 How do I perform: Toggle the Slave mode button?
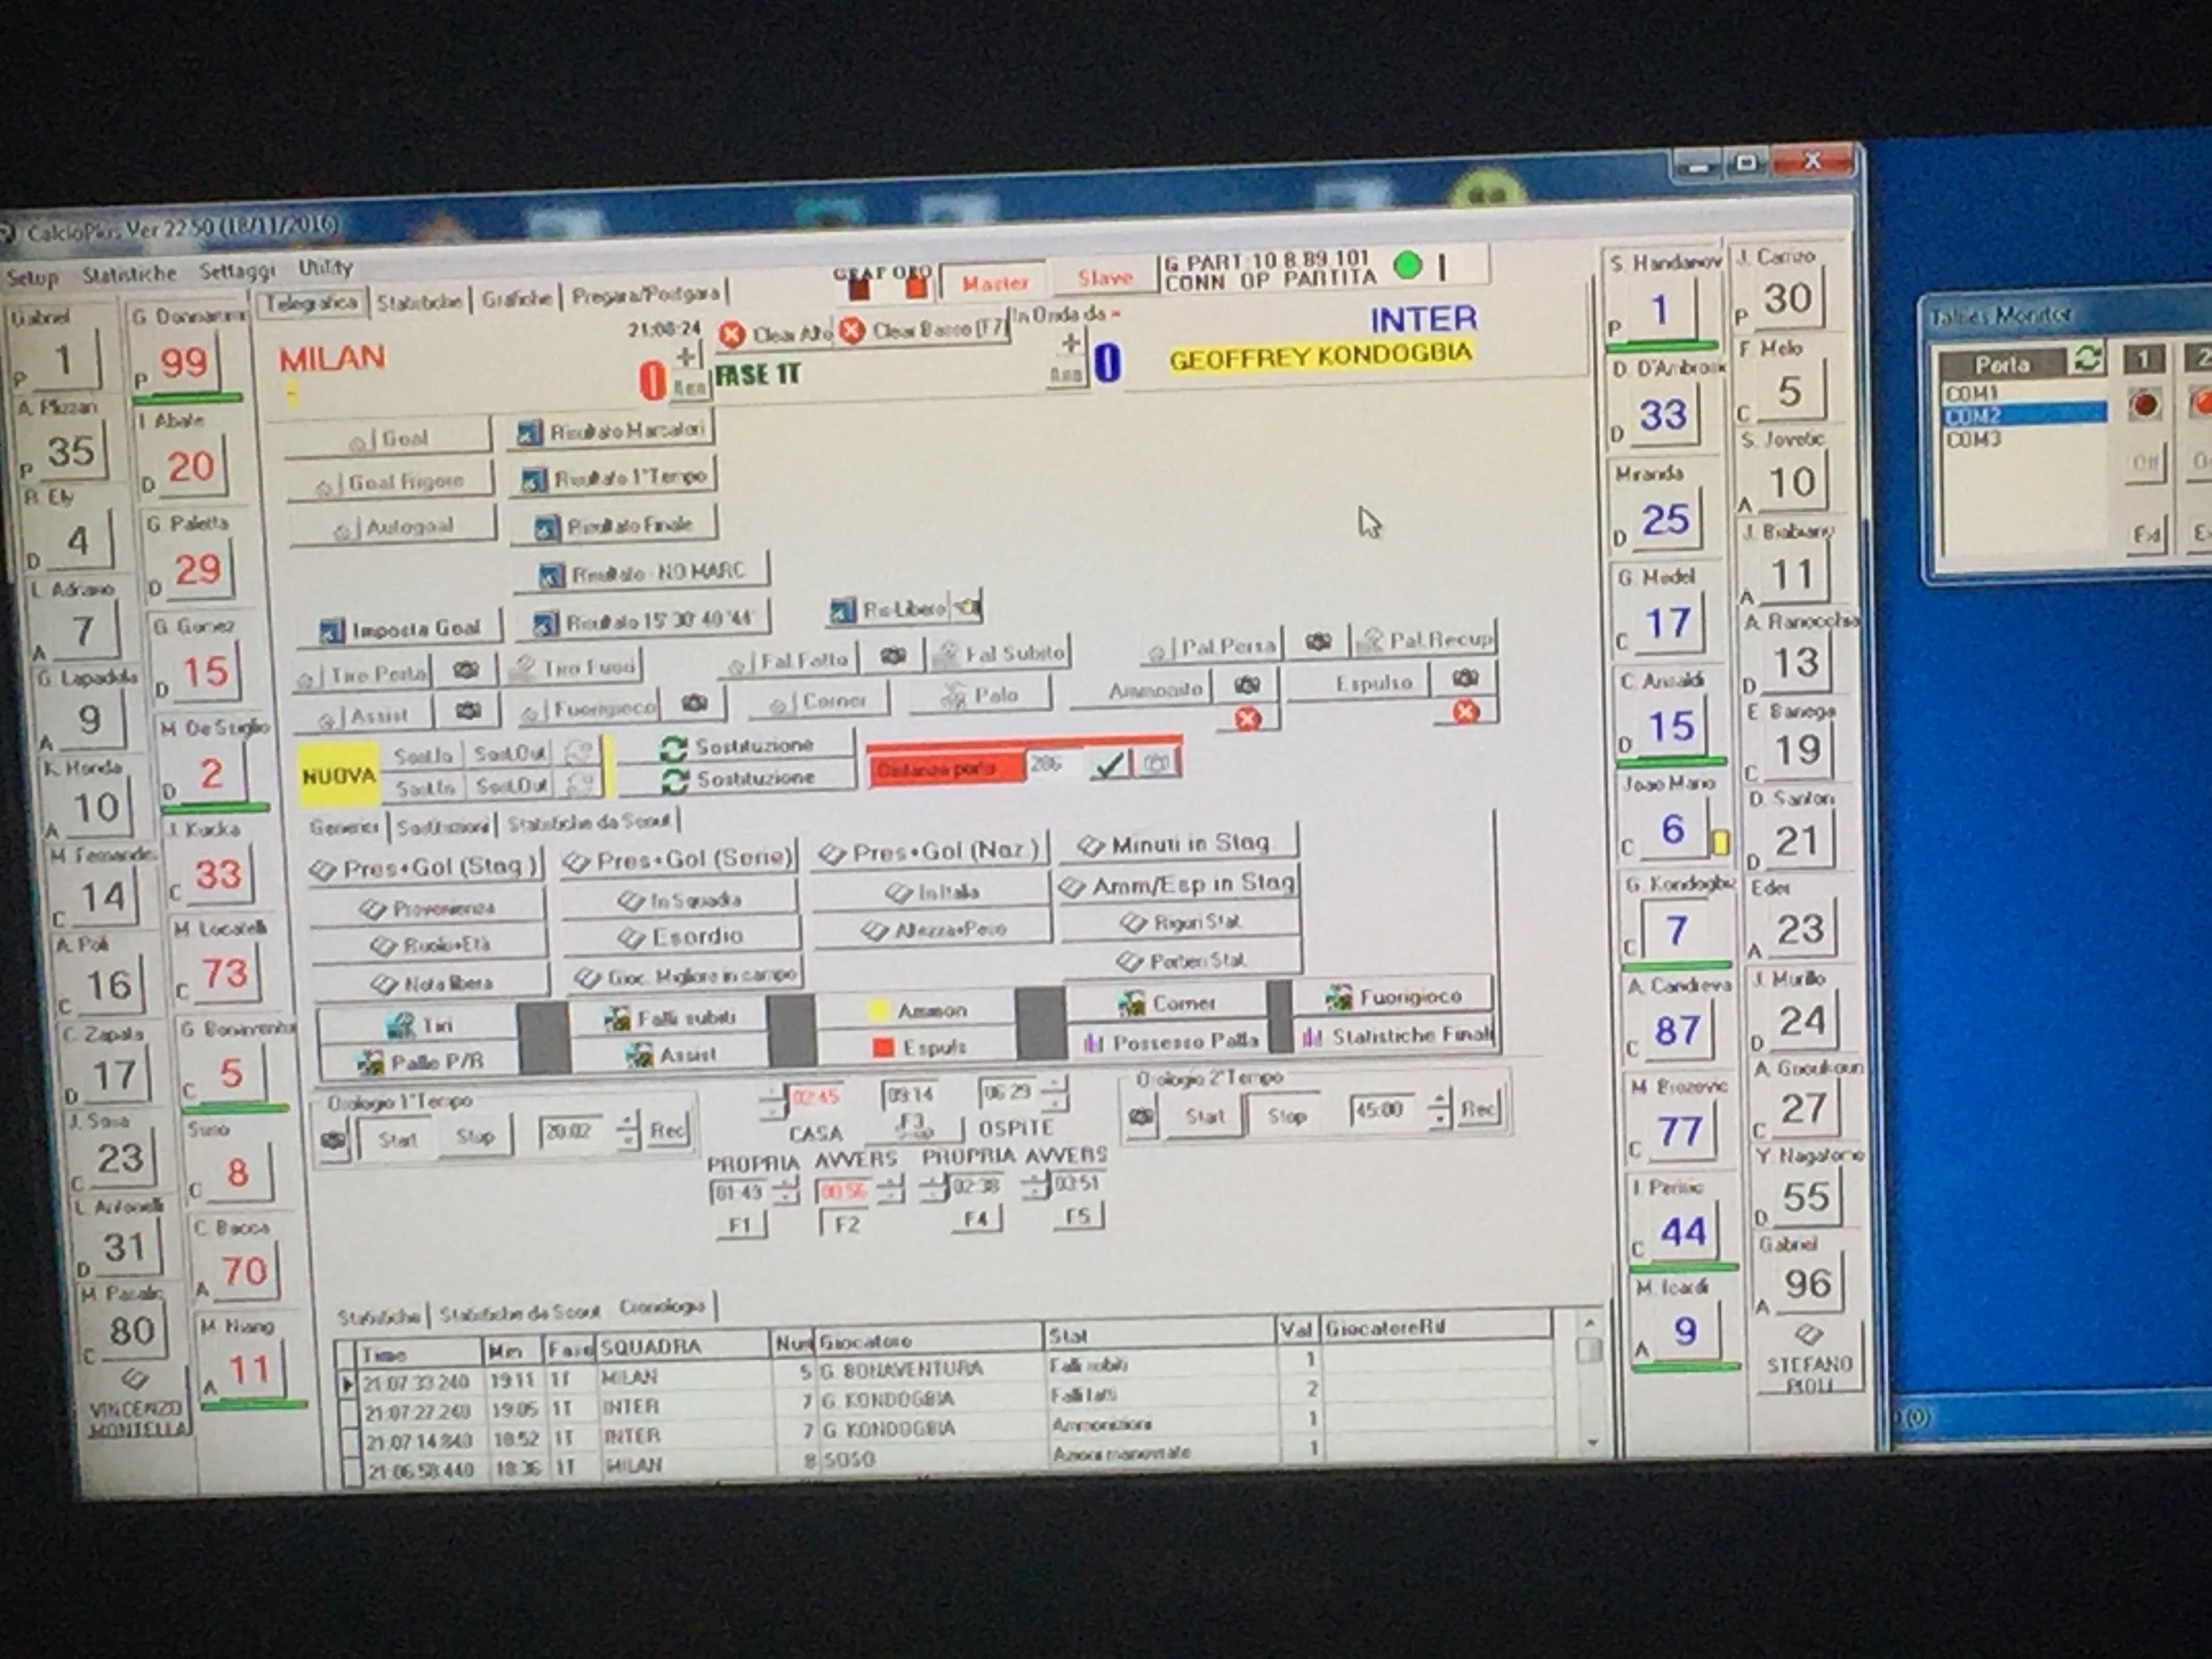1104,278
